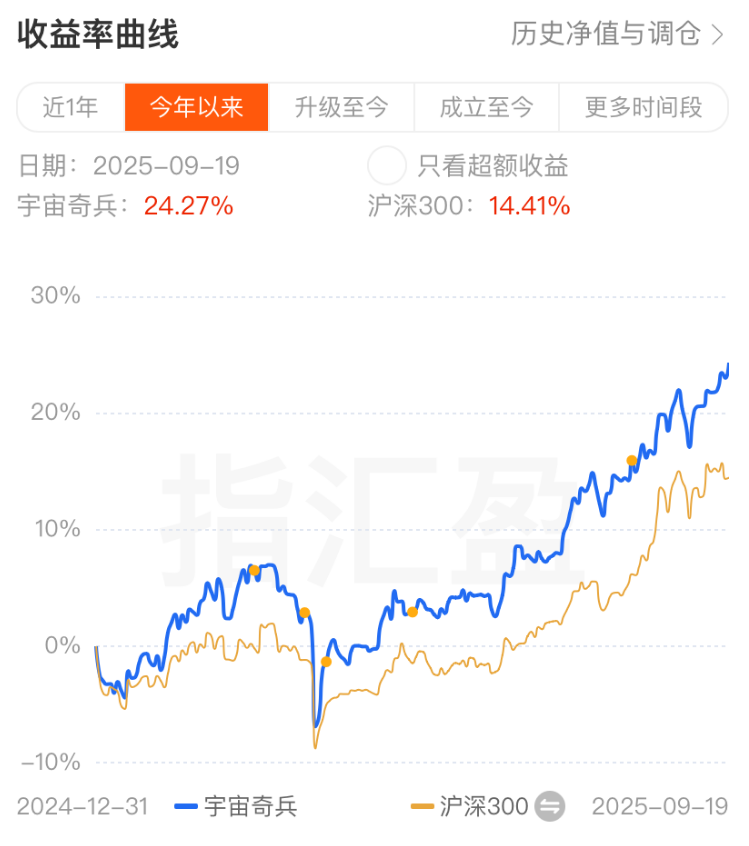Screen dimensions: 749x846
Task: Open the 历史净值与调仓 link
Action: click(x=606, y=35)
